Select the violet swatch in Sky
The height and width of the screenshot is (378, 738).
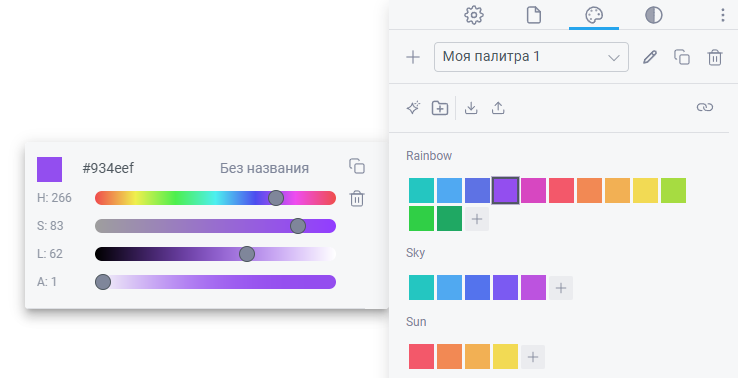point(505,288)
